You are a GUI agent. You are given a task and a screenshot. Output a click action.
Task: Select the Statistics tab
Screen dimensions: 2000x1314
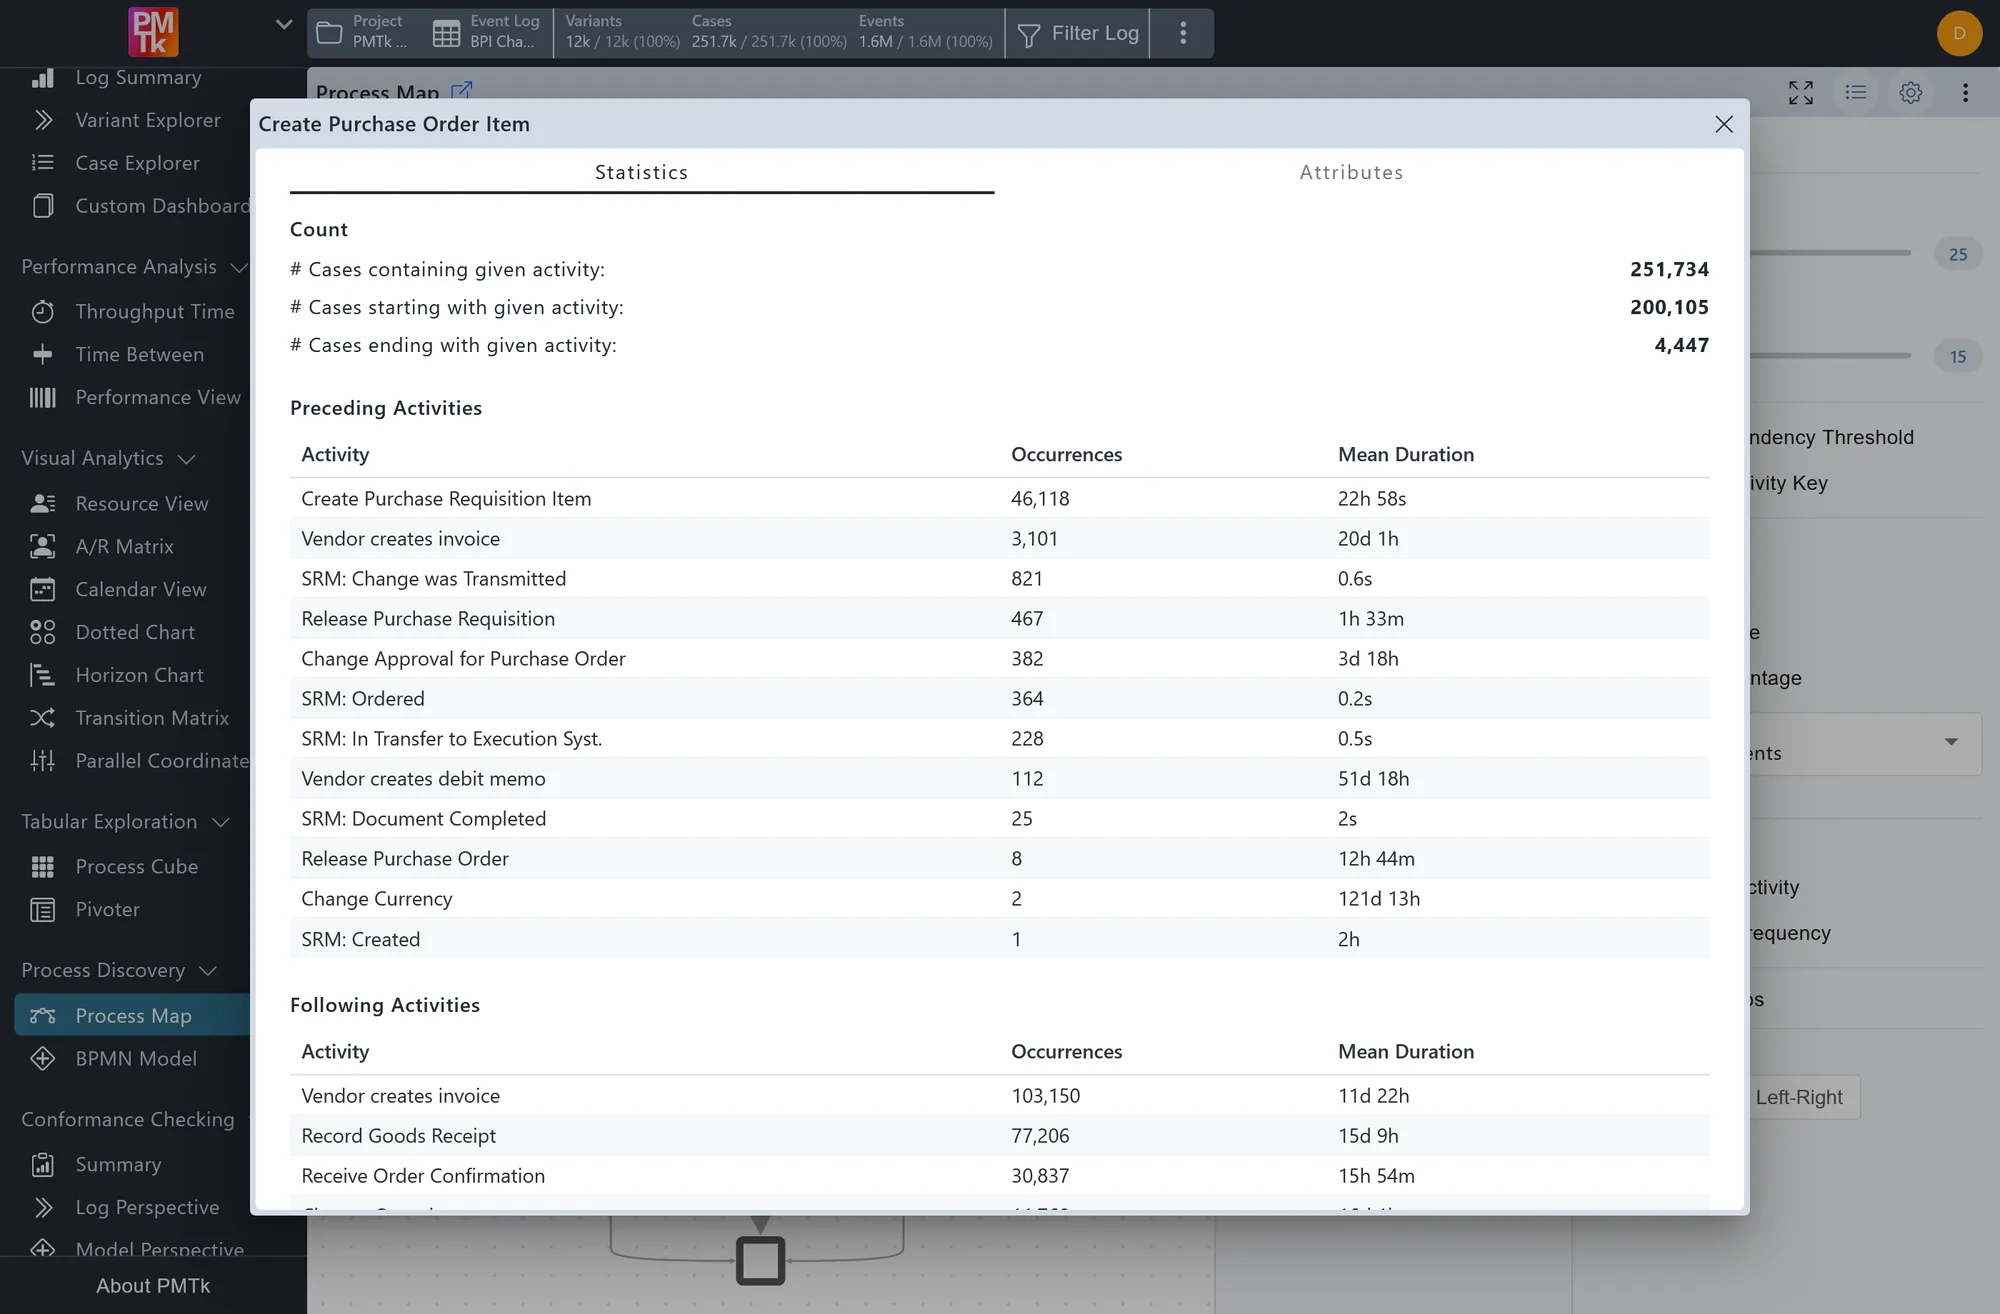641,172
